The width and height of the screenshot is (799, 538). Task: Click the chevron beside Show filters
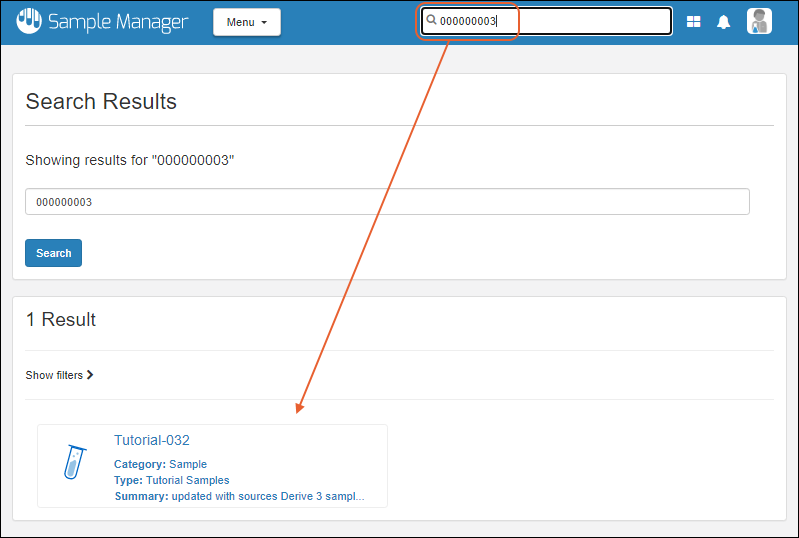click(90, 375)
